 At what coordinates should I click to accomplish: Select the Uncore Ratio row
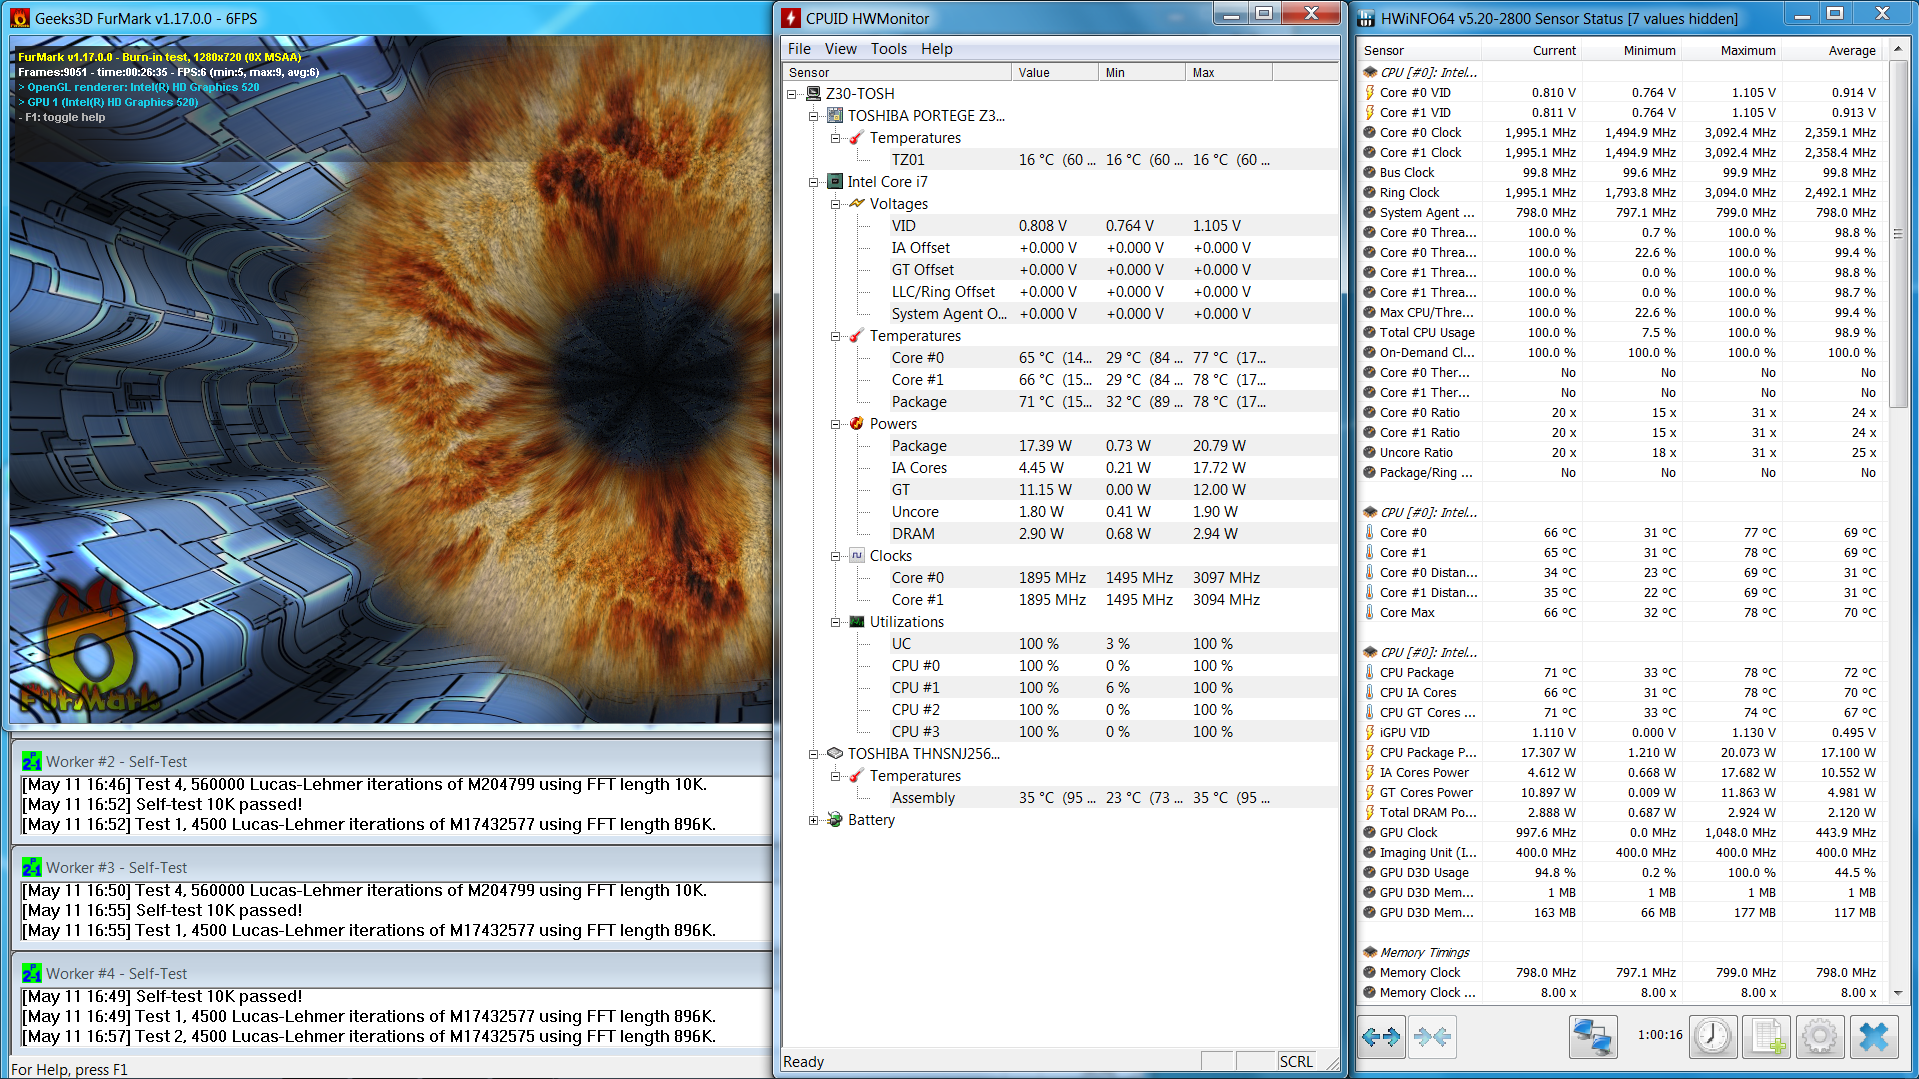click(x=1621, y=453)
